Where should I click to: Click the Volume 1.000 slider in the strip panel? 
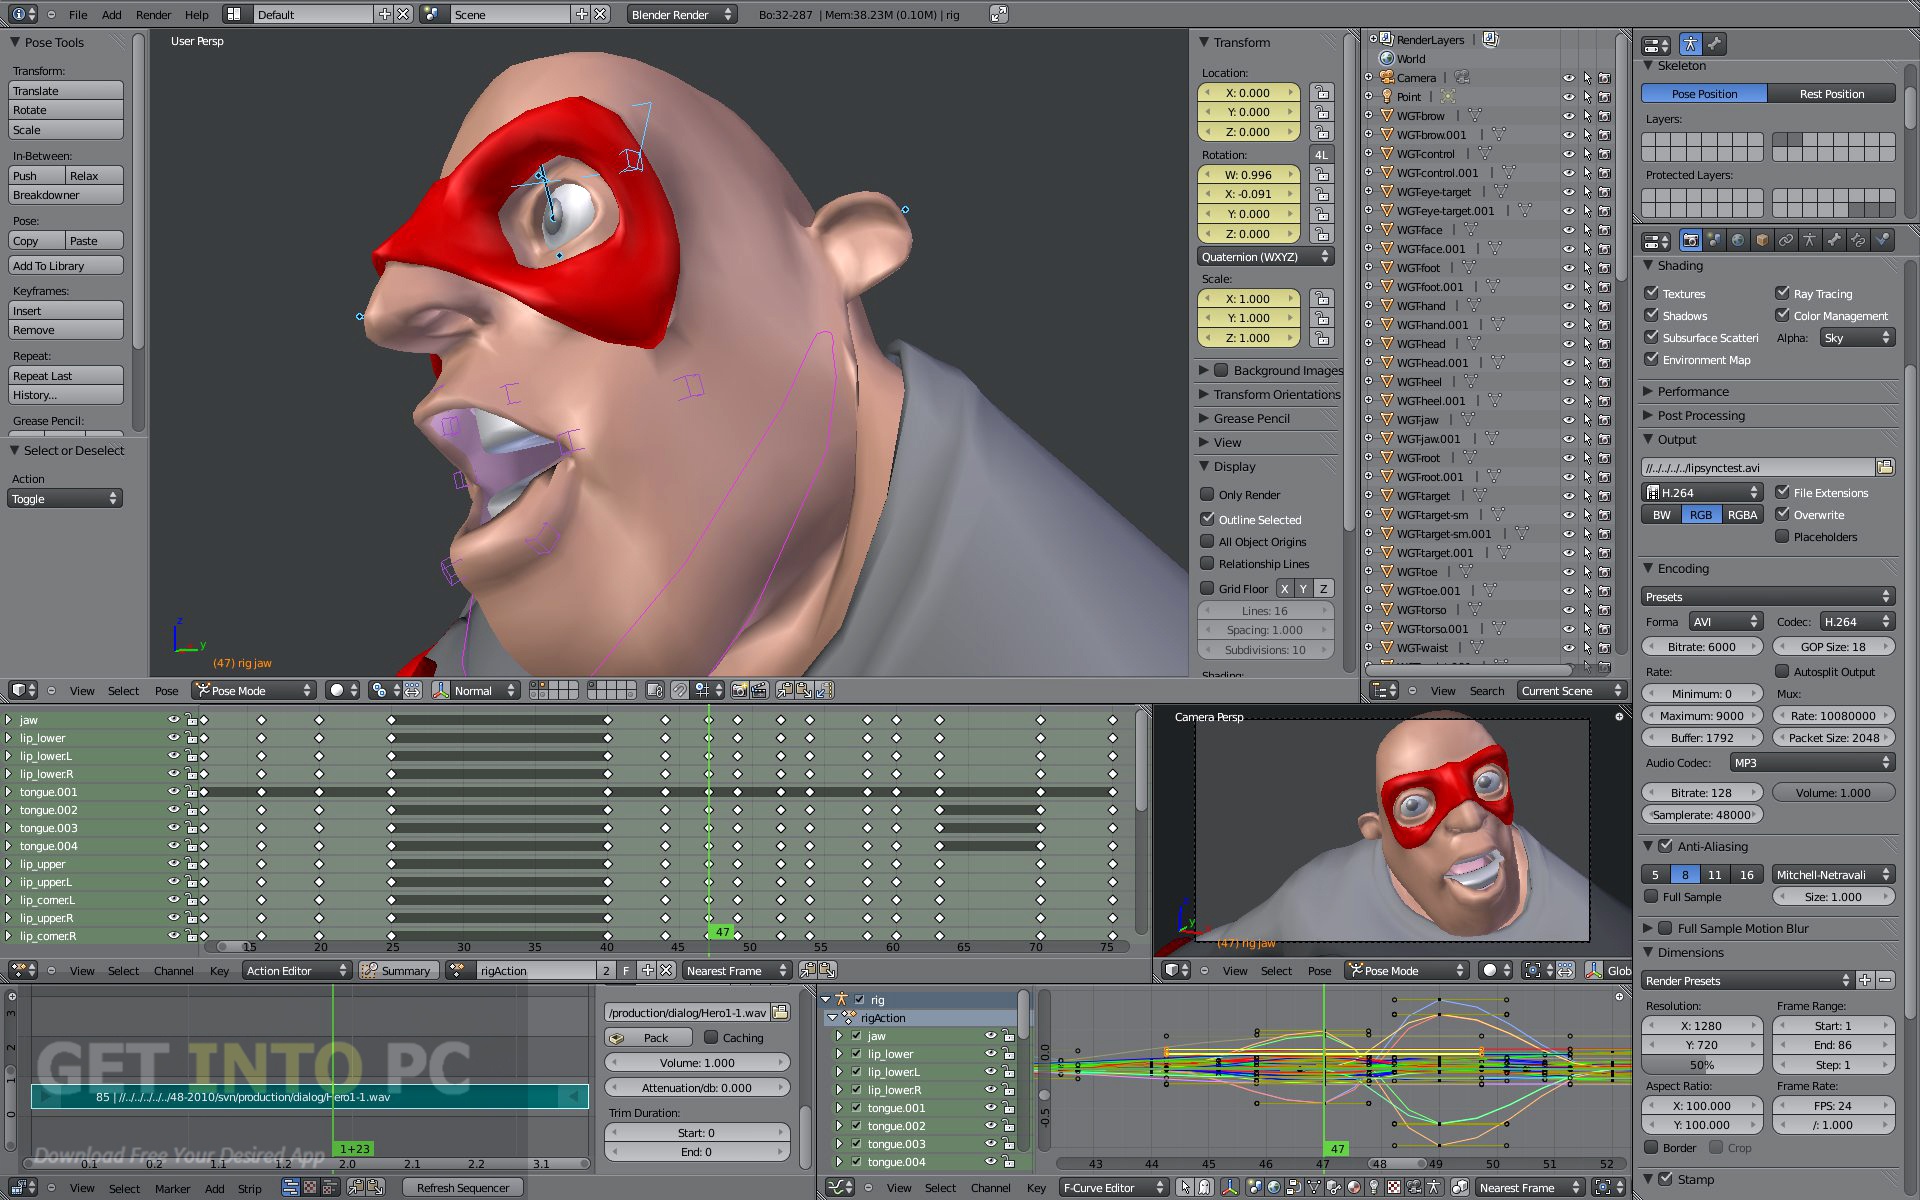pyautogui.click(x=696, y=1063)
